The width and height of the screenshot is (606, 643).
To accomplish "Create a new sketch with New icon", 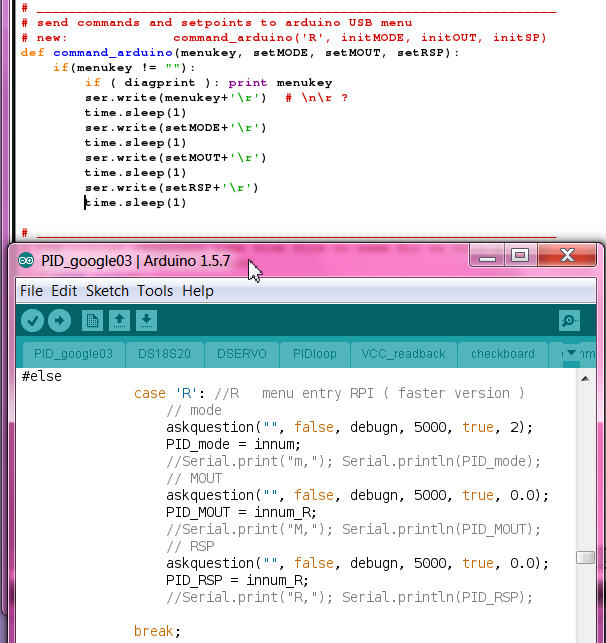I will (x=92, y=320).
